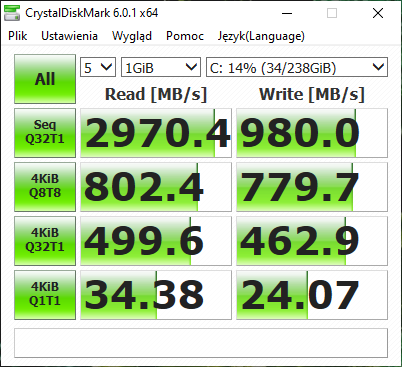Expand the test count dropdown showing 5
The height and width of the screenshot is (367, 402).
(x=98, y=67)
